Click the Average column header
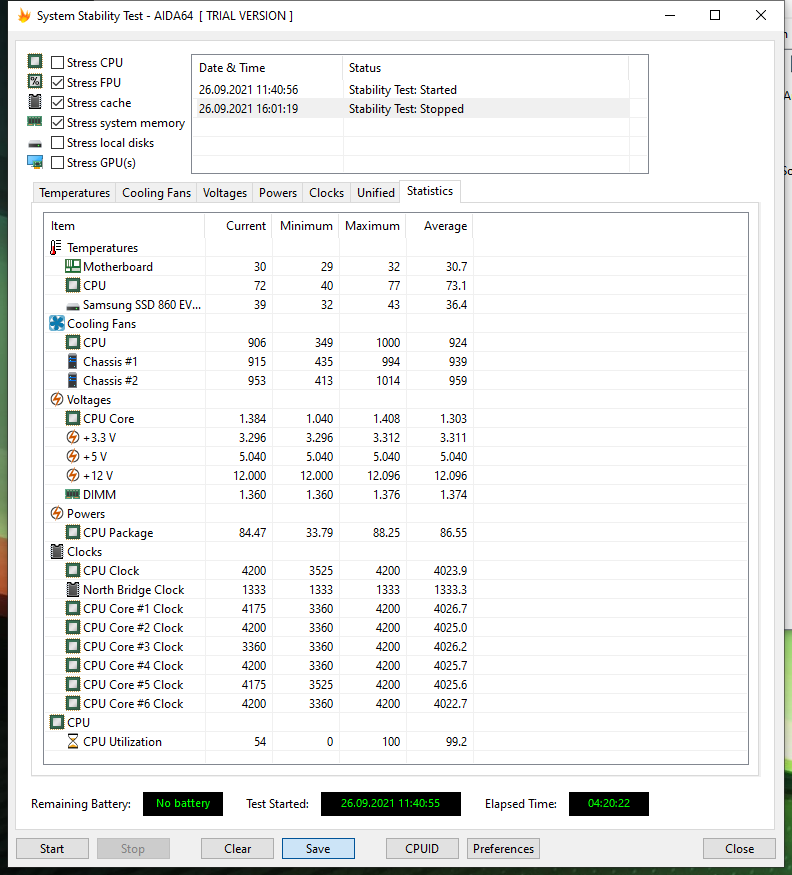 (439, 225)
